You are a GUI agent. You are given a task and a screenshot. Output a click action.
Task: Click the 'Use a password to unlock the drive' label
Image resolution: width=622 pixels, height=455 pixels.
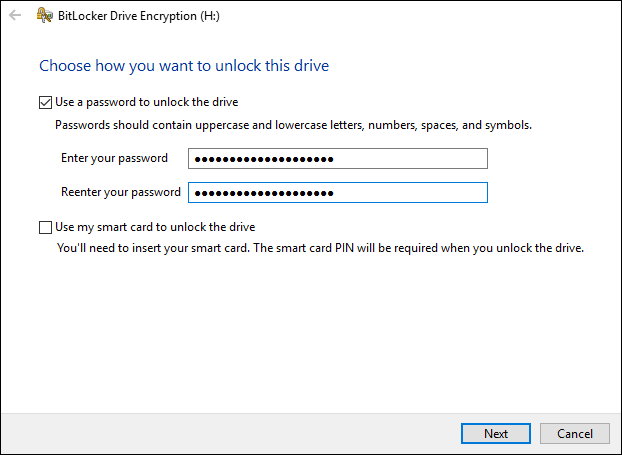coord(146,102)
